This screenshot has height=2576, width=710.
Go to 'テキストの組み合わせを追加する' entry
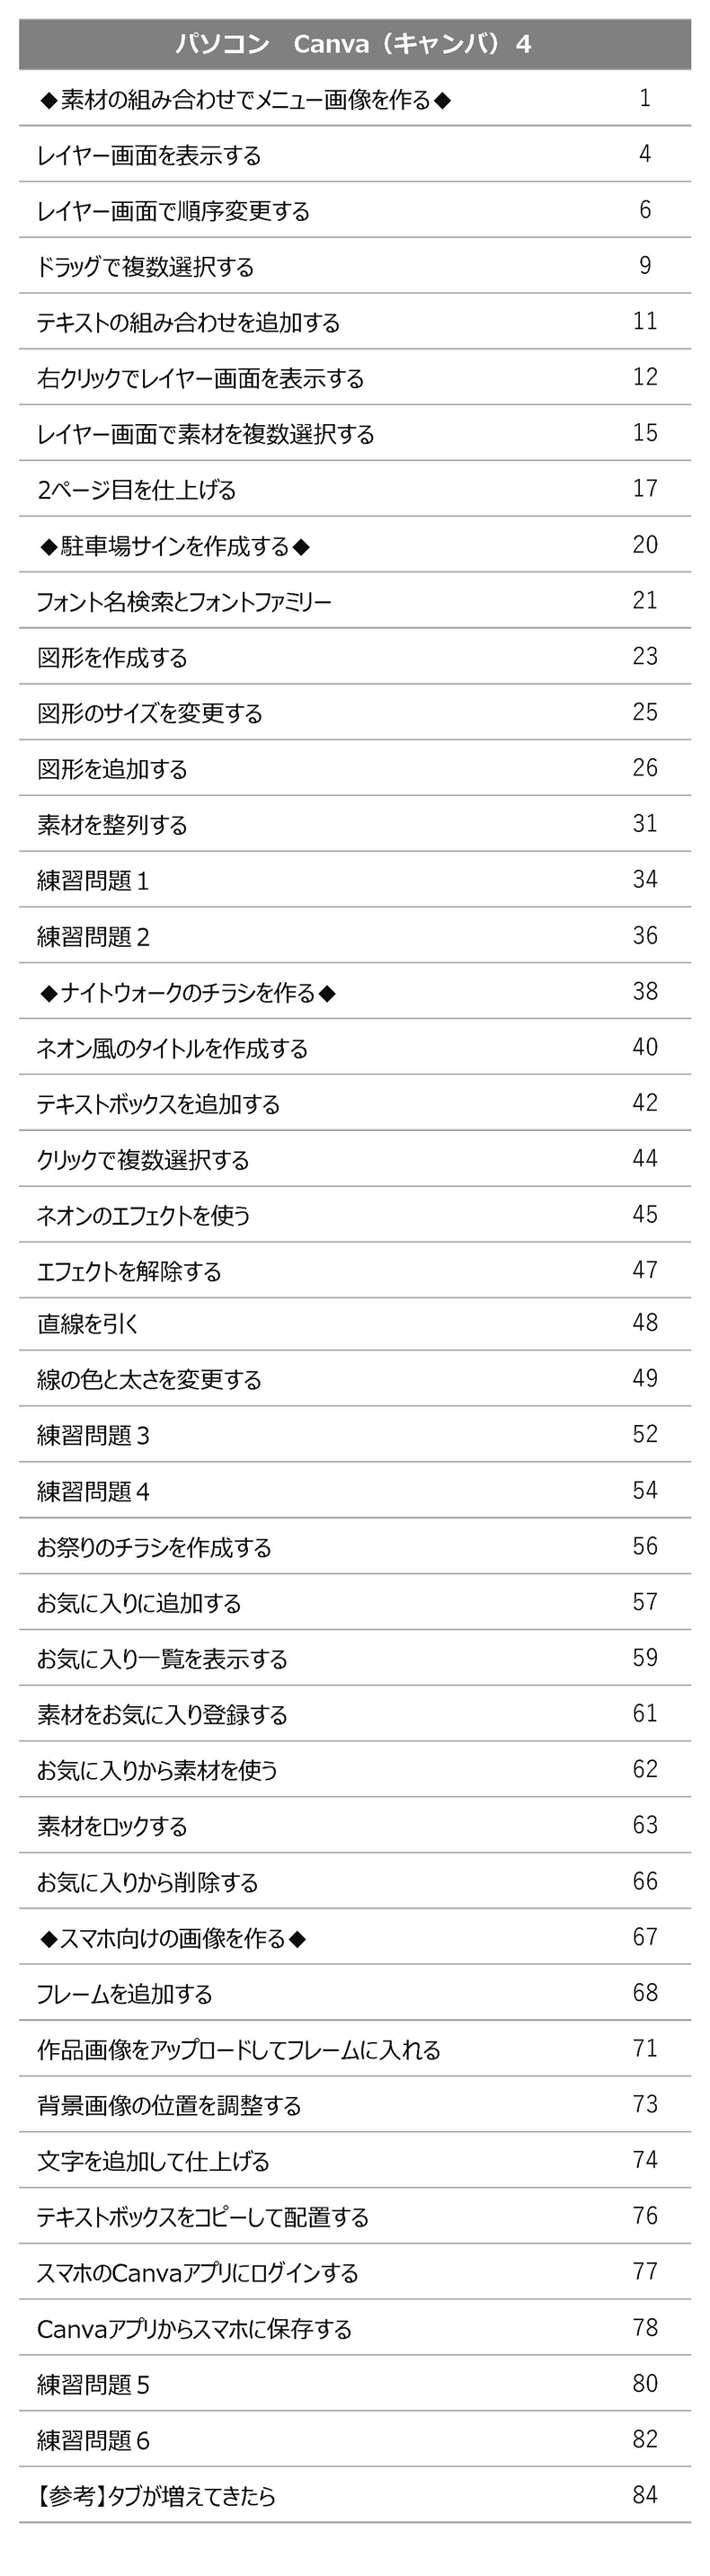(x=188, y=323)
